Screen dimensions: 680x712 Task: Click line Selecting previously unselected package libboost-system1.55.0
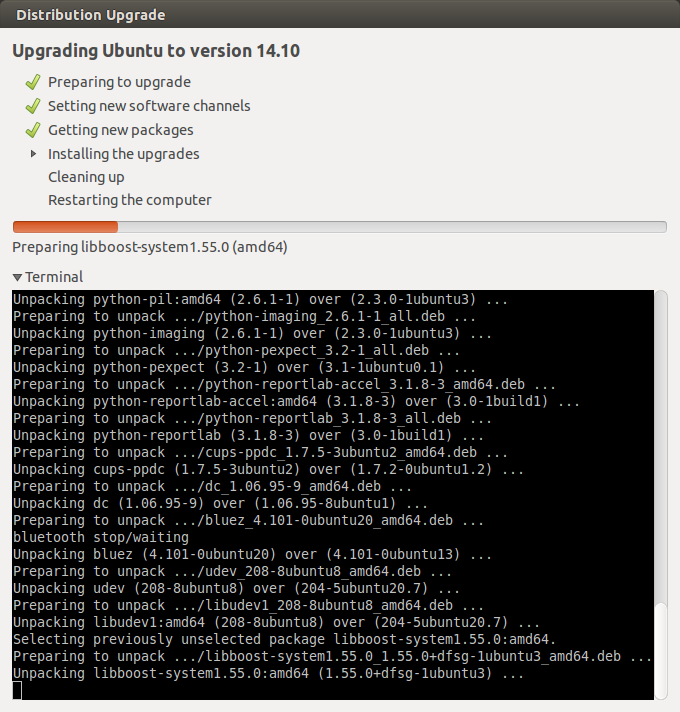pos(285,640)
